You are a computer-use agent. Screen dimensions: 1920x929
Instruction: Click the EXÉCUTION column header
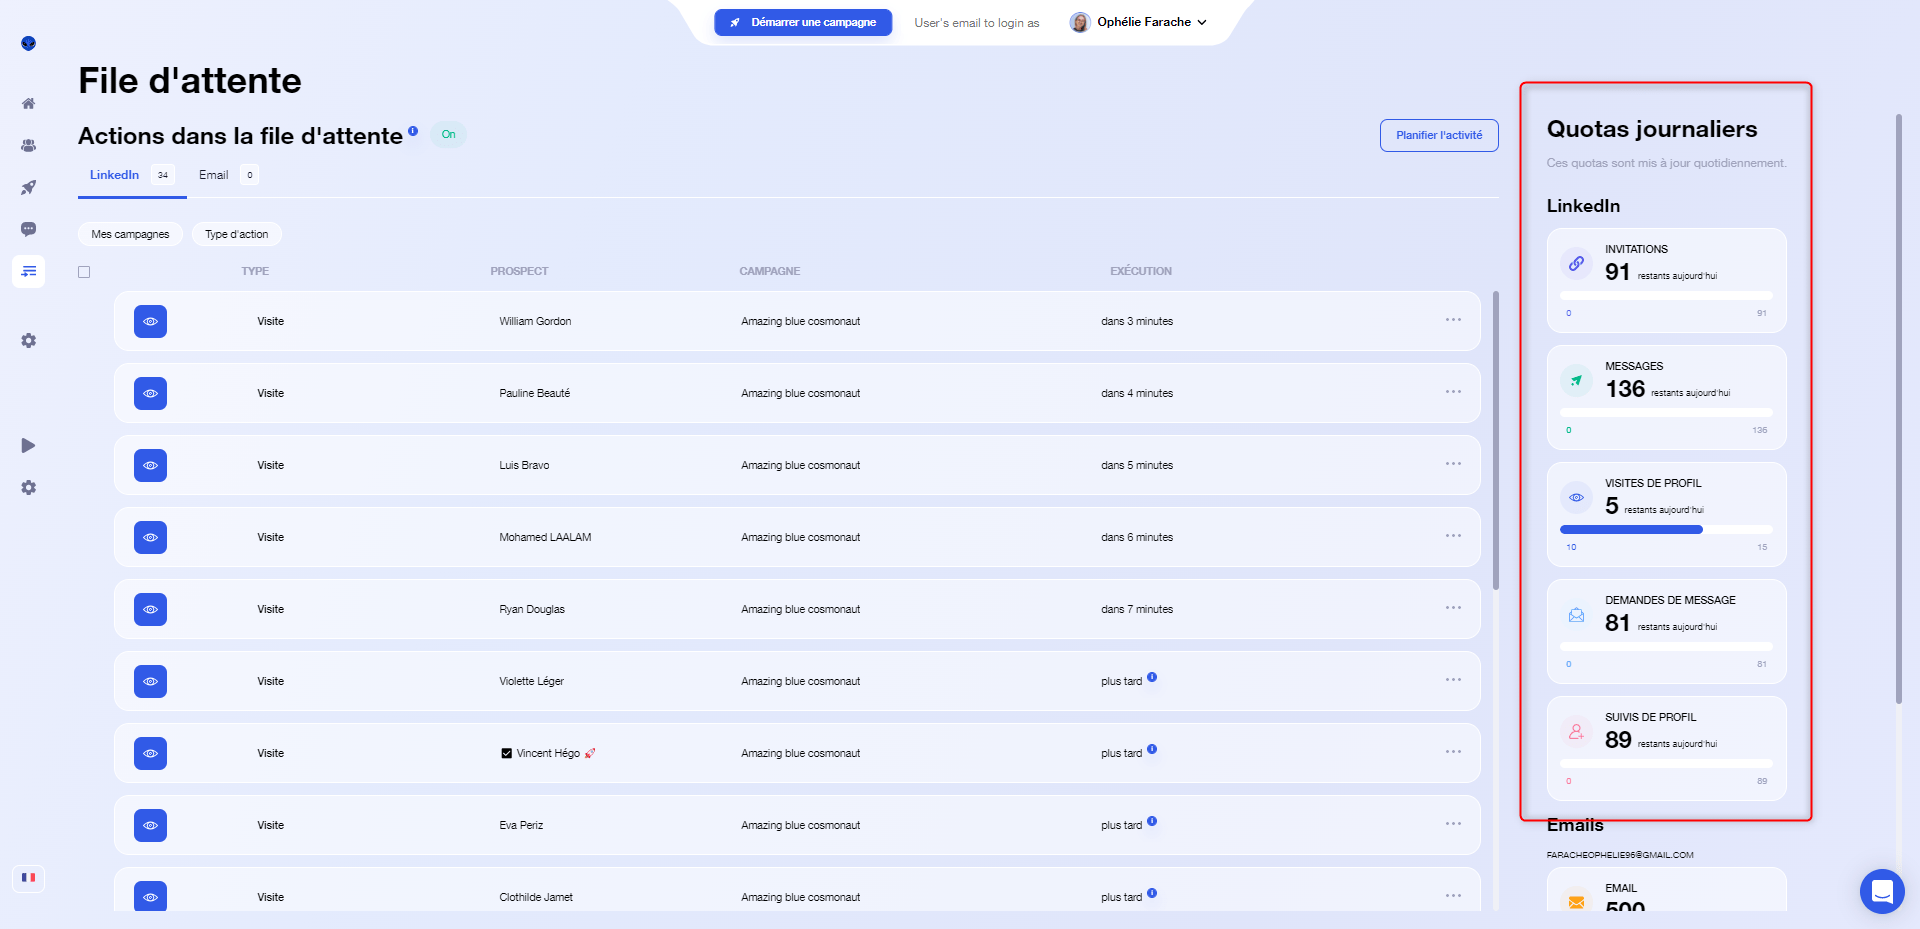pos(1141,271)
